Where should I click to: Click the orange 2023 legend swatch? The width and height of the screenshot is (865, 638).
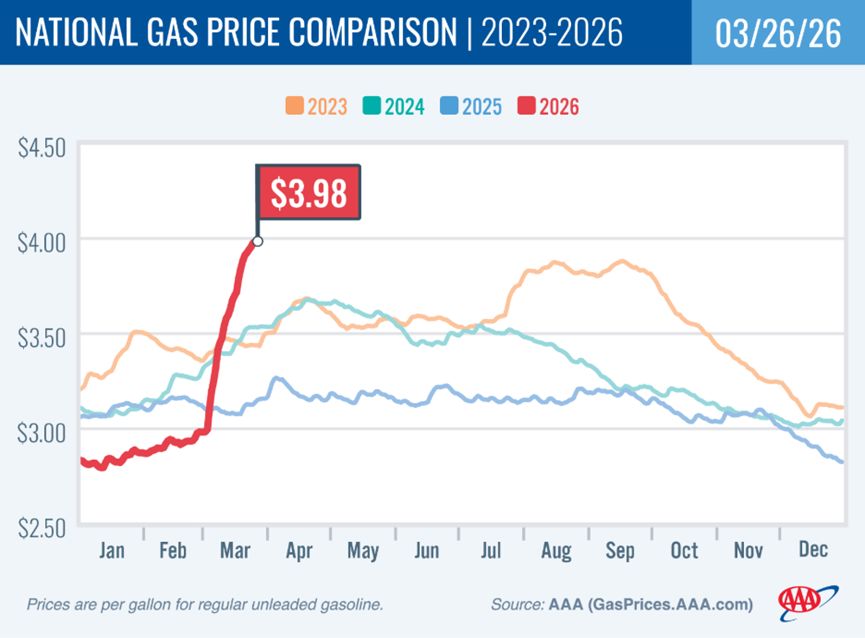click(x=295, y=106)
